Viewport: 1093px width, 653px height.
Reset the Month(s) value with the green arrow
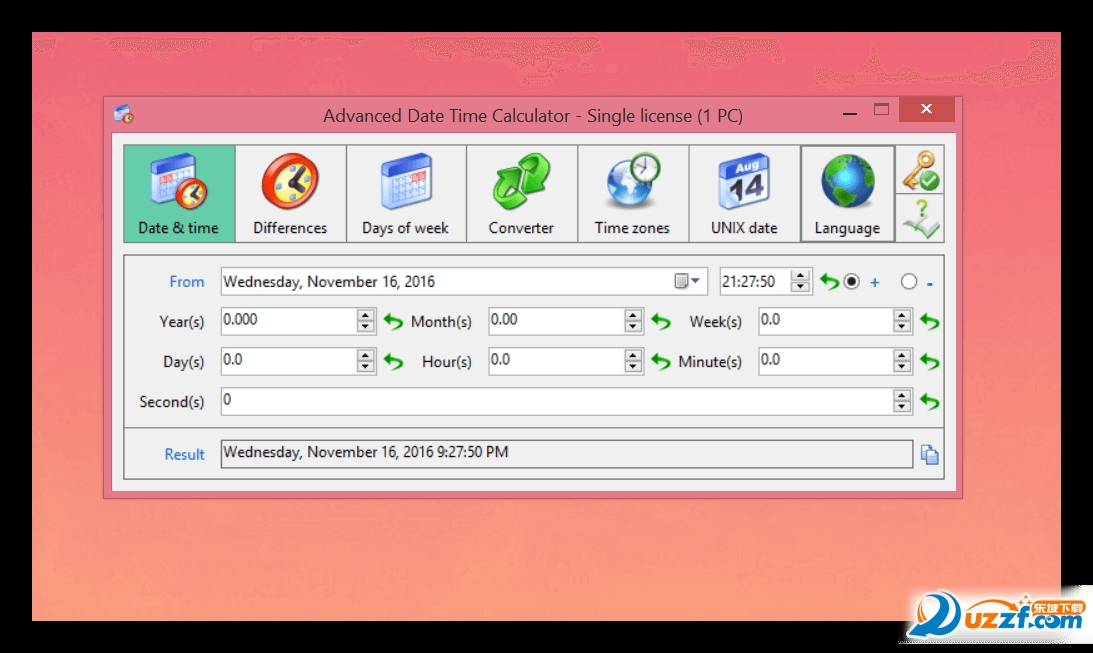(661, 321)
